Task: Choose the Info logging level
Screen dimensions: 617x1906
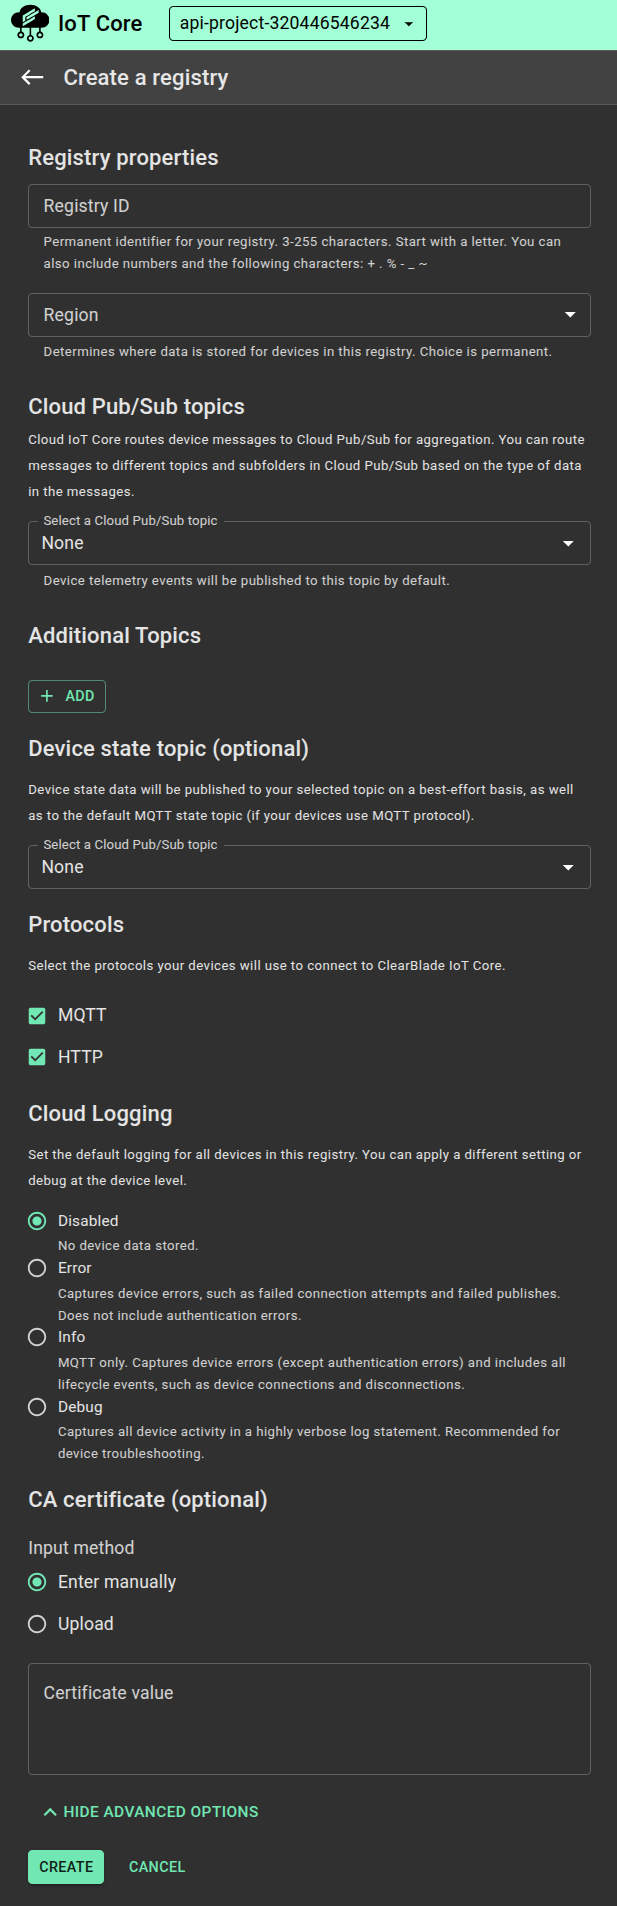Action: [x=38, y=1337]
